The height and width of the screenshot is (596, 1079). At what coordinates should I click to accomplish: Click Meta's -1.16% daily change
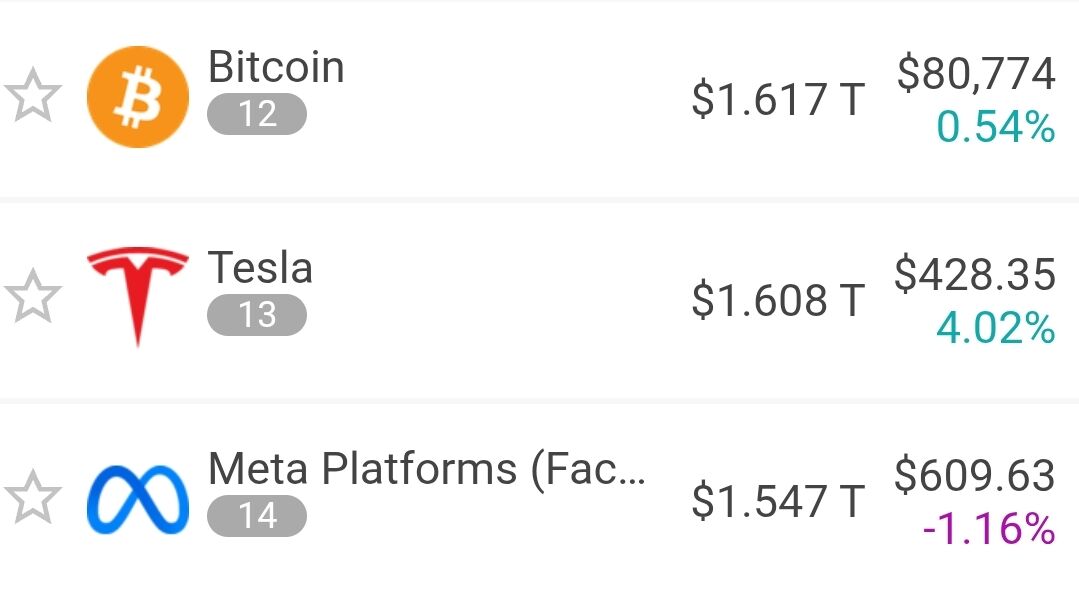pos(989,529)
